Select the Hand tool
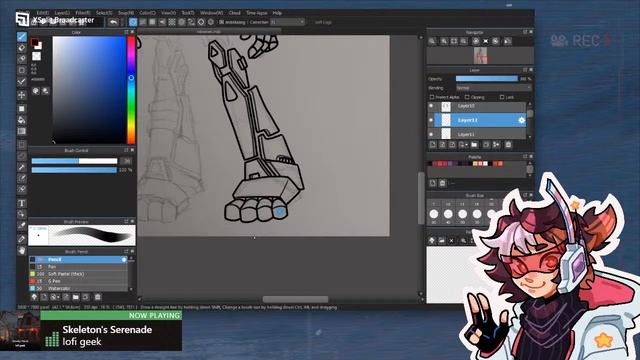Image resolution: width=640 pixels, height=360 pixels. pos(22,250)
